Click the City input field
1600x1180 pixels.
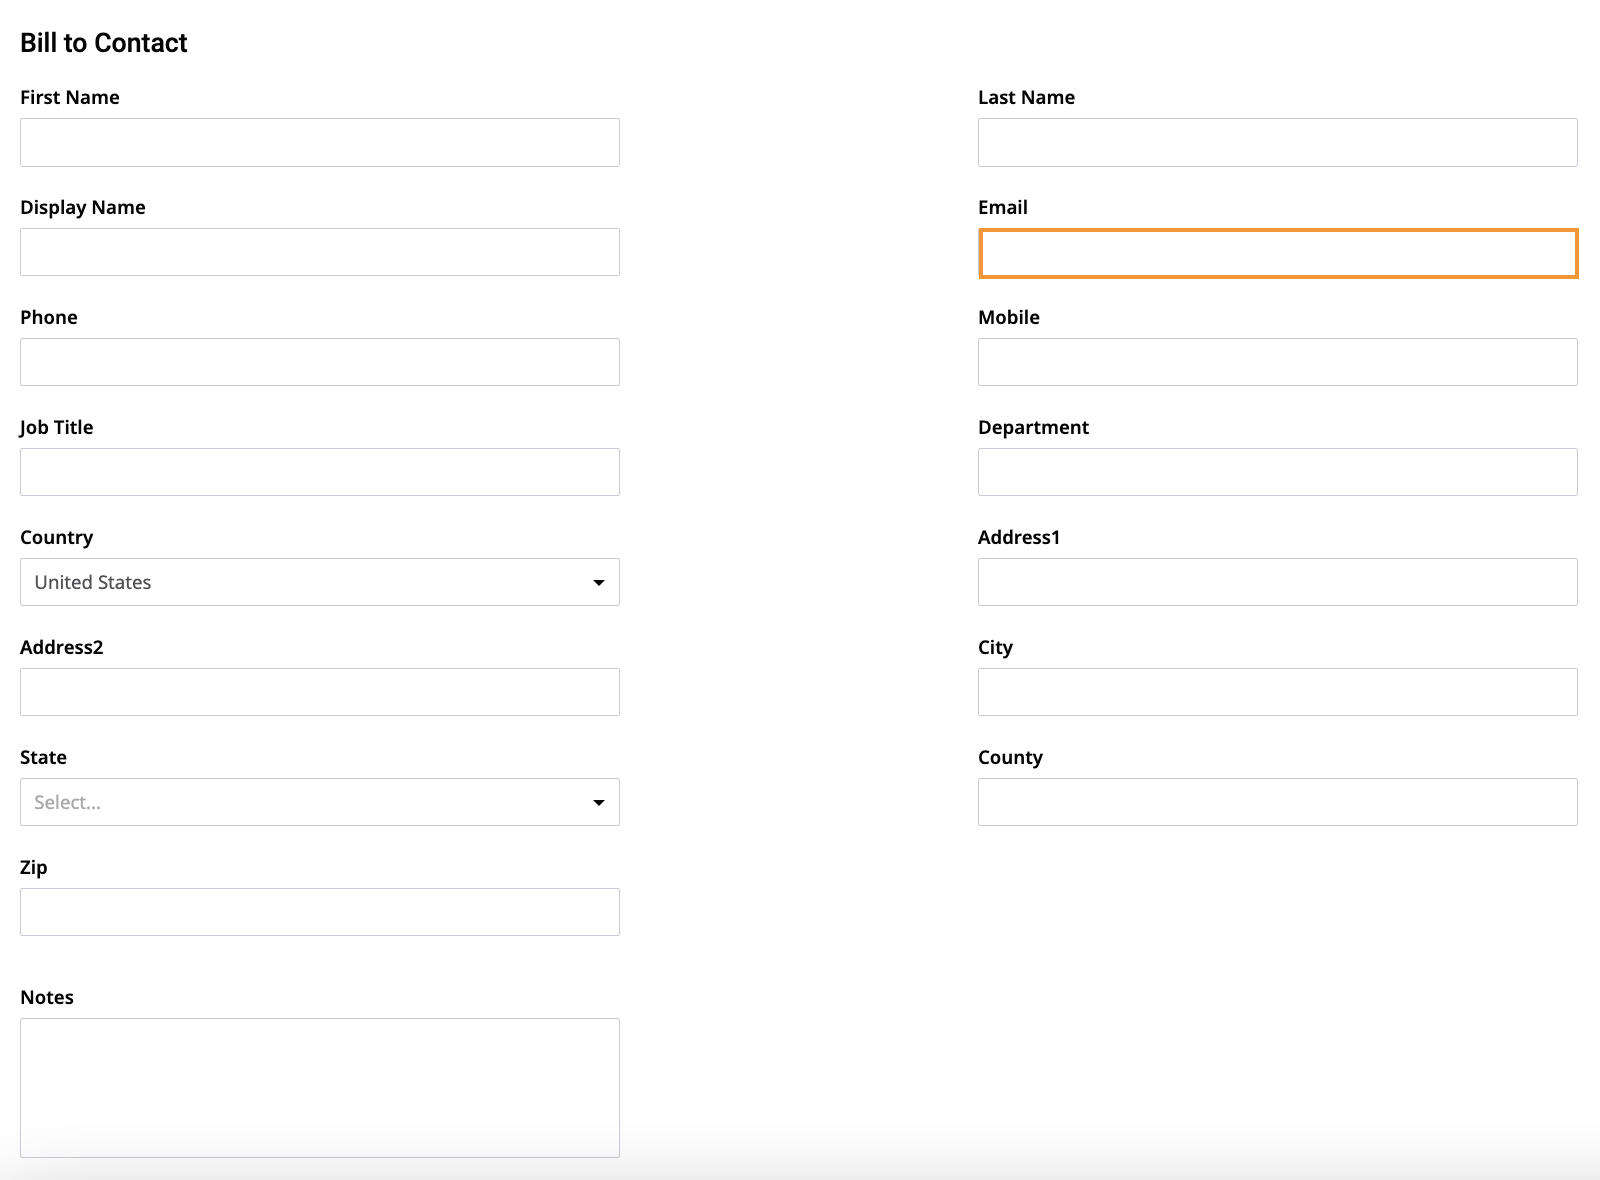(x=1278, y=692)
